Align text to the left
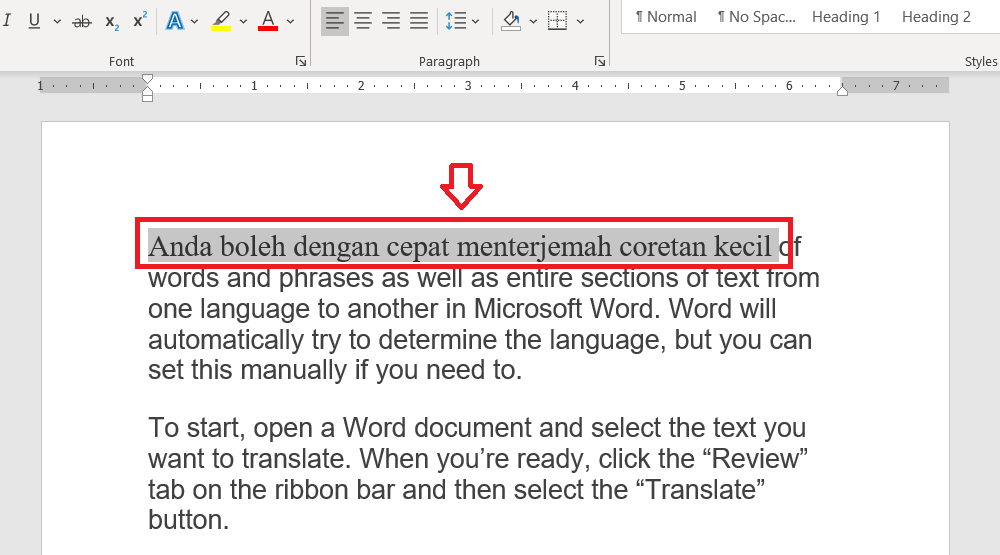 click(334, 20)
